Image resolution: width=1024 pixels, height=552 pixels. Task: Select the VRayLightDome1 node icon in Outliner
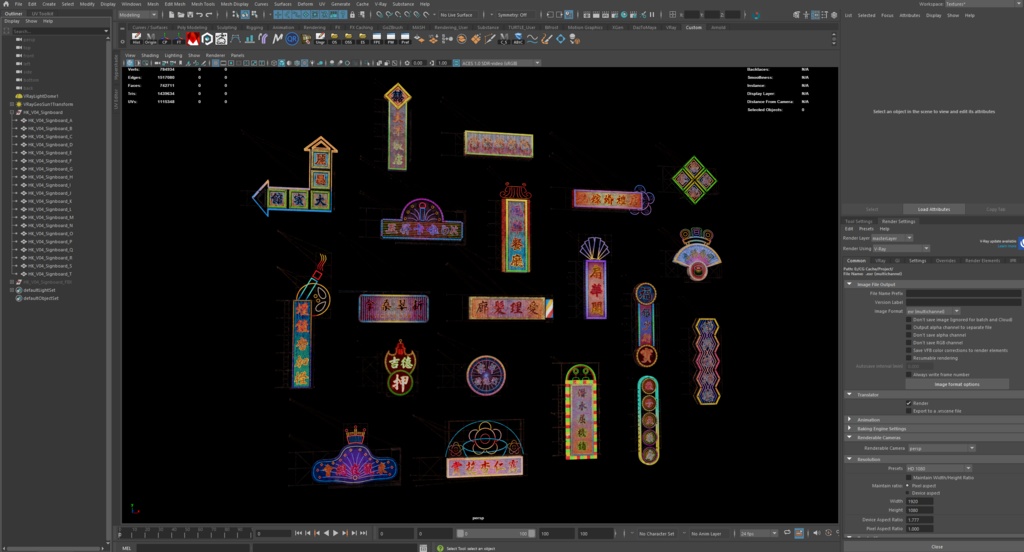coord(19,96)
